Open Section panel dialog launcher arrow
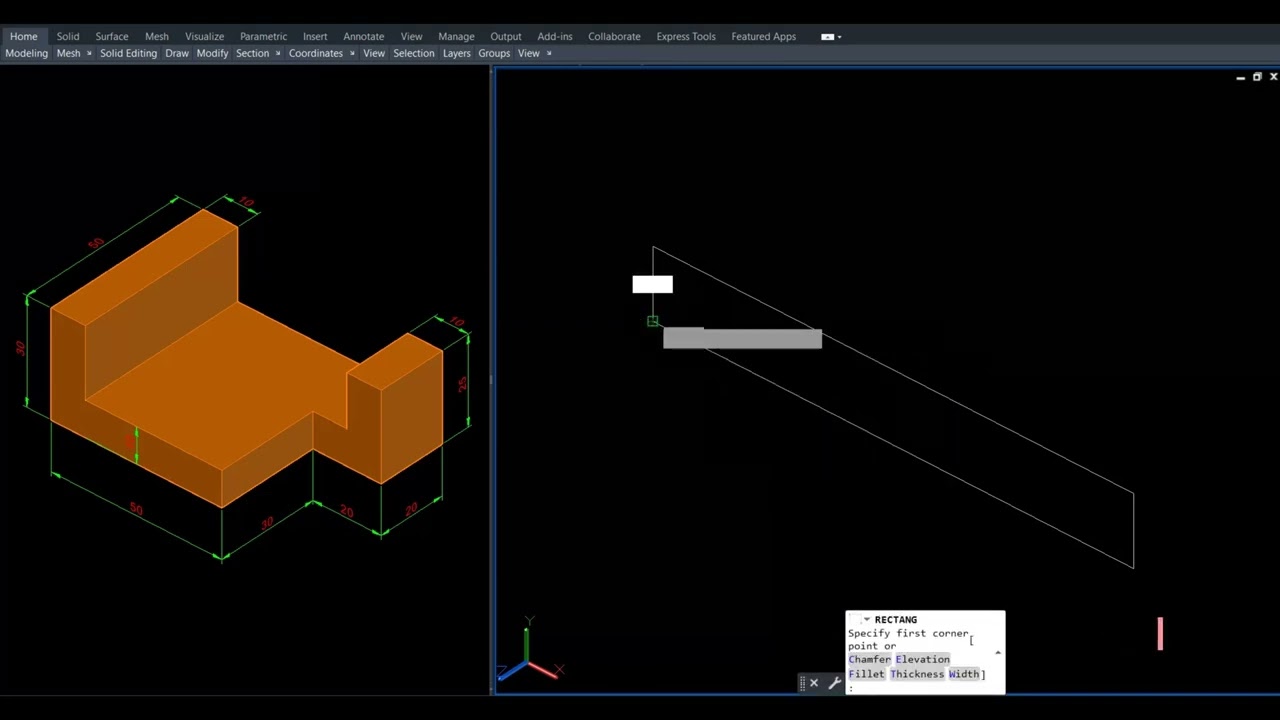 click(278, 53)
